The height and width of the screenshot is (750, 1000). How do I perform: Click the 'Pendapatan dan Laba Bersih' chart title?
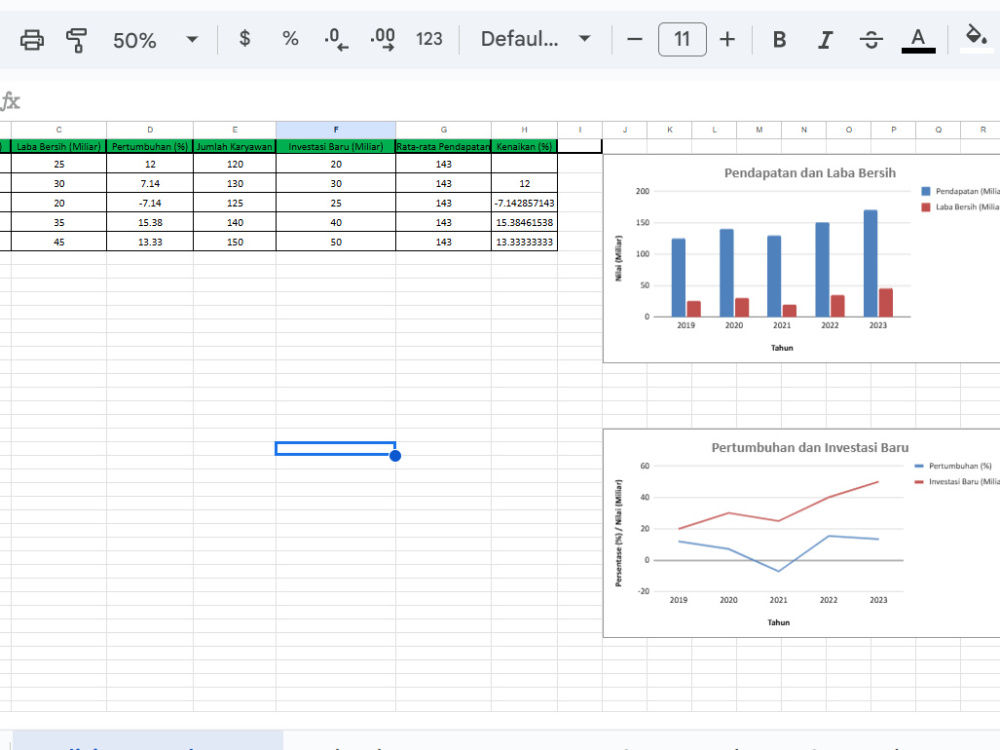click(x=809, y=173)
